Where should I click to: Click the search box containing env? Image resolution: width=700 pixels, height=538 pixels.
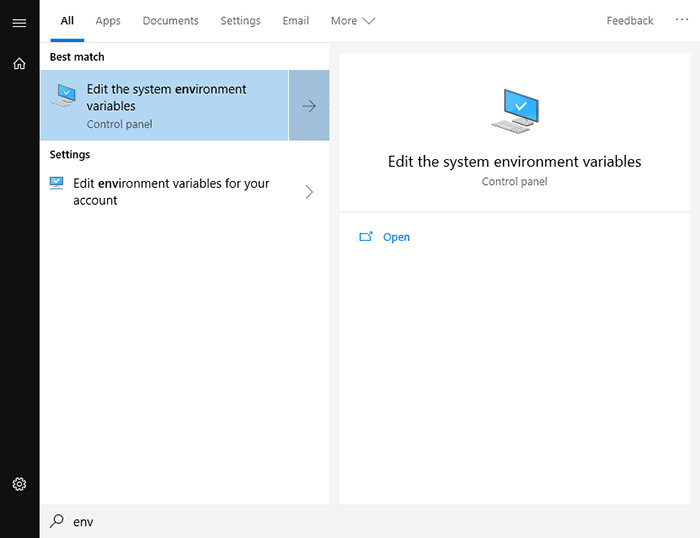point(370,521)
